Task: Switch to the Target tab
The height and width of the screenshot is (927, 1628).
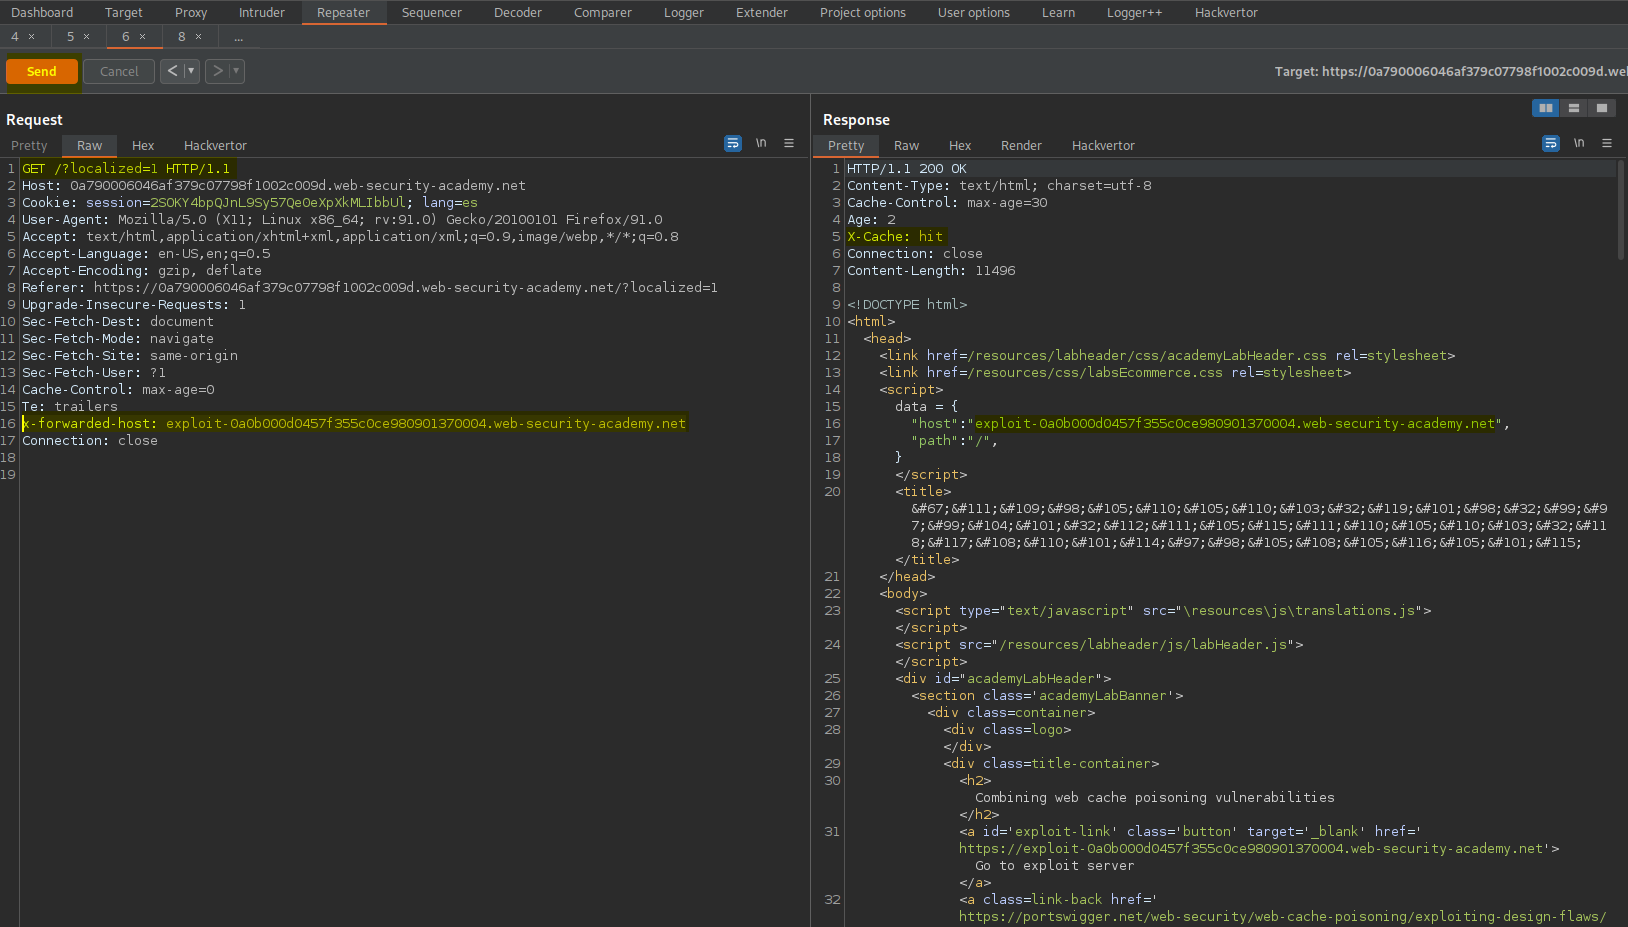Action: coord(123,13)
